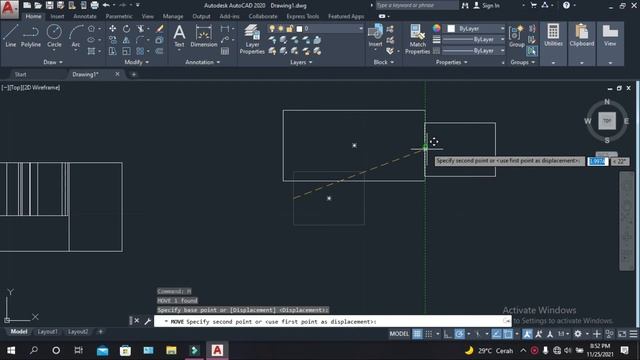Switch to the Express Tools tab

[302, 16]
